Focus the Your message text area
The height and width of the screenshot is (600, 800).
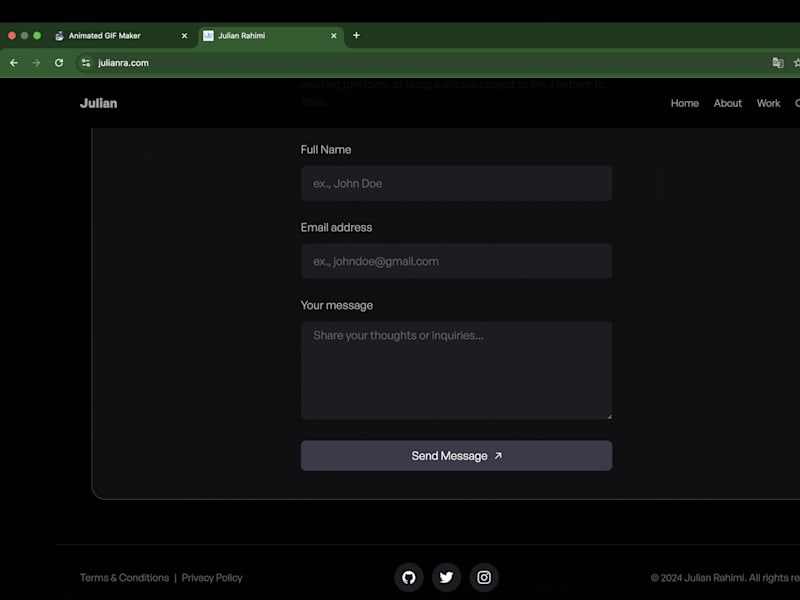click(456, 370)
